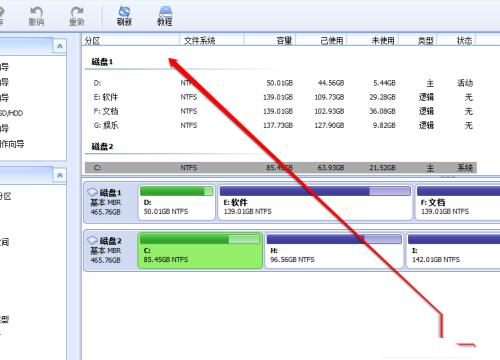This screenshot has width=500, height=360.
Task: Select D: 50.01GB NTFS block in disk map
Action: (x=177, y=203)
